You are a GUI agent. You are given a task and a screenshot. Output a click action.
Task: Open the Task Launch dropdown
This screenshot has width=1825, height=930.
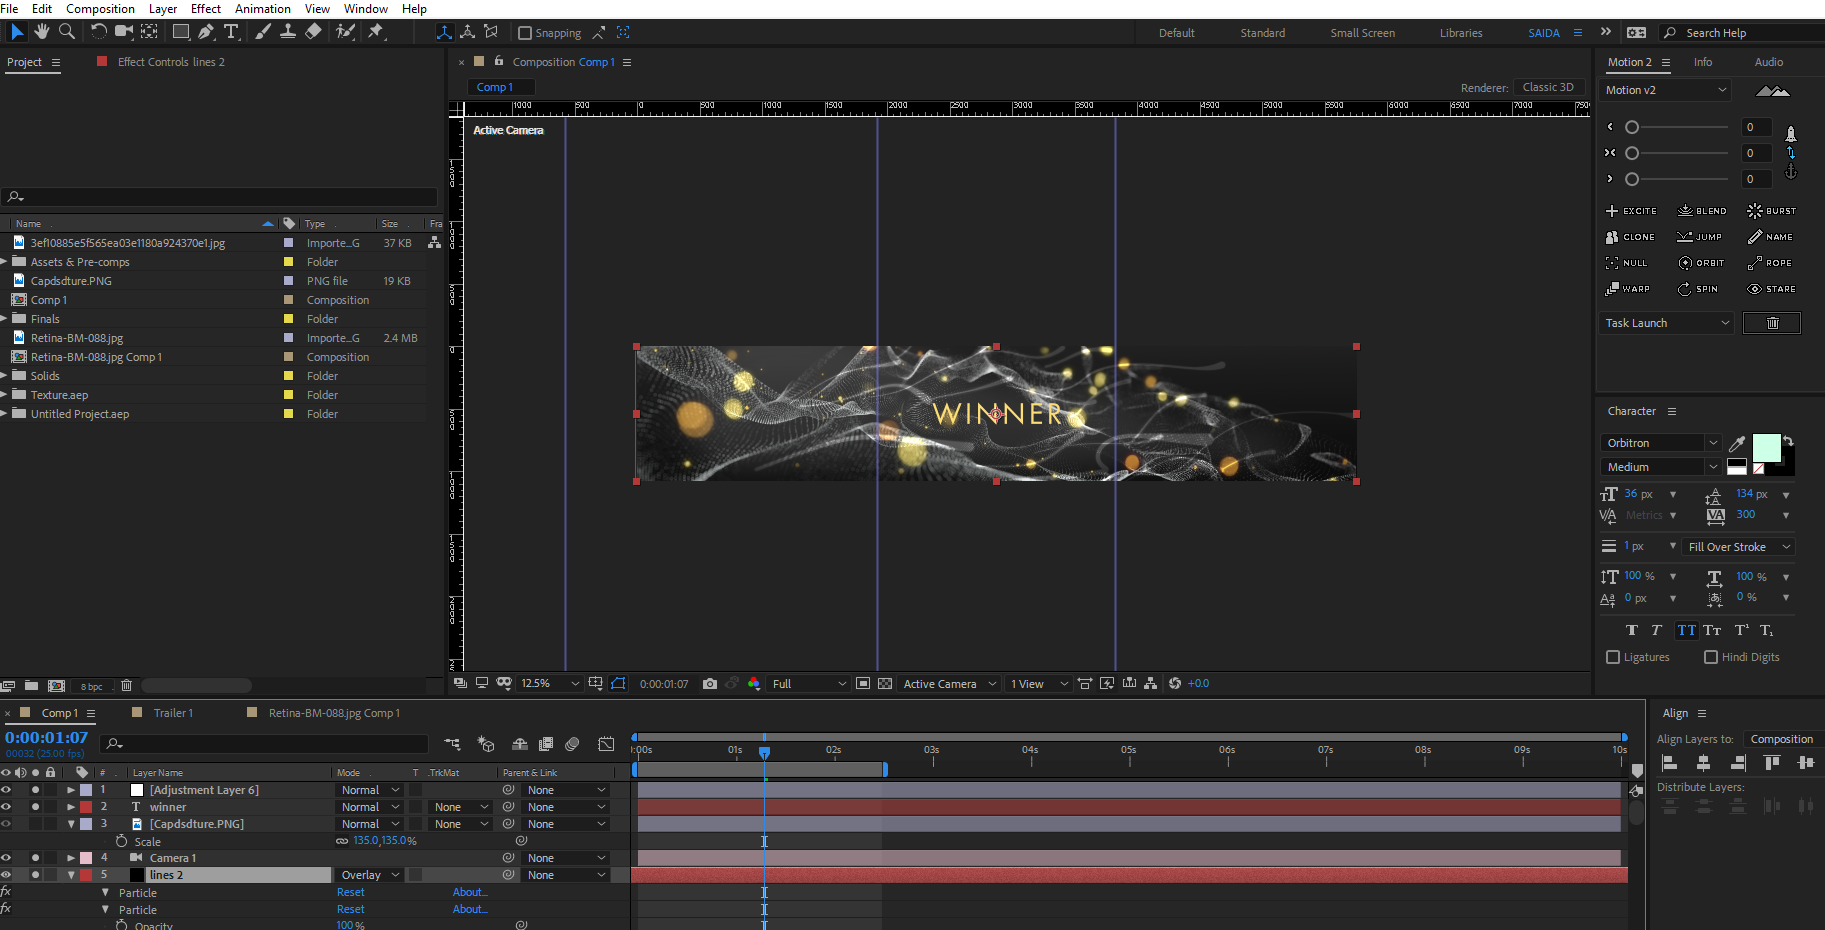click(x=1666, y=323)
